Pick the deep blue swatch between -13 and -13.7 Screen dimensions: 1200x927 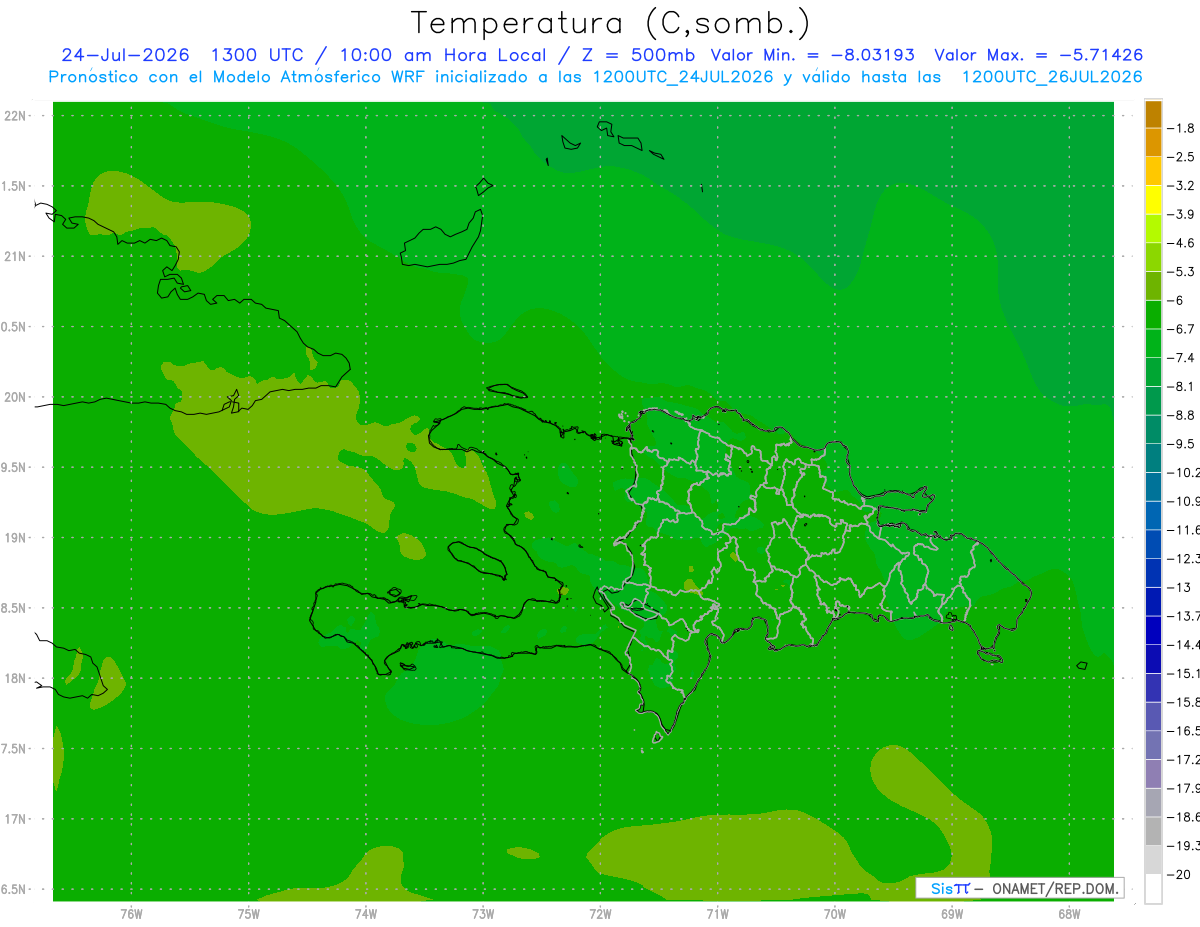point(1153,601)
